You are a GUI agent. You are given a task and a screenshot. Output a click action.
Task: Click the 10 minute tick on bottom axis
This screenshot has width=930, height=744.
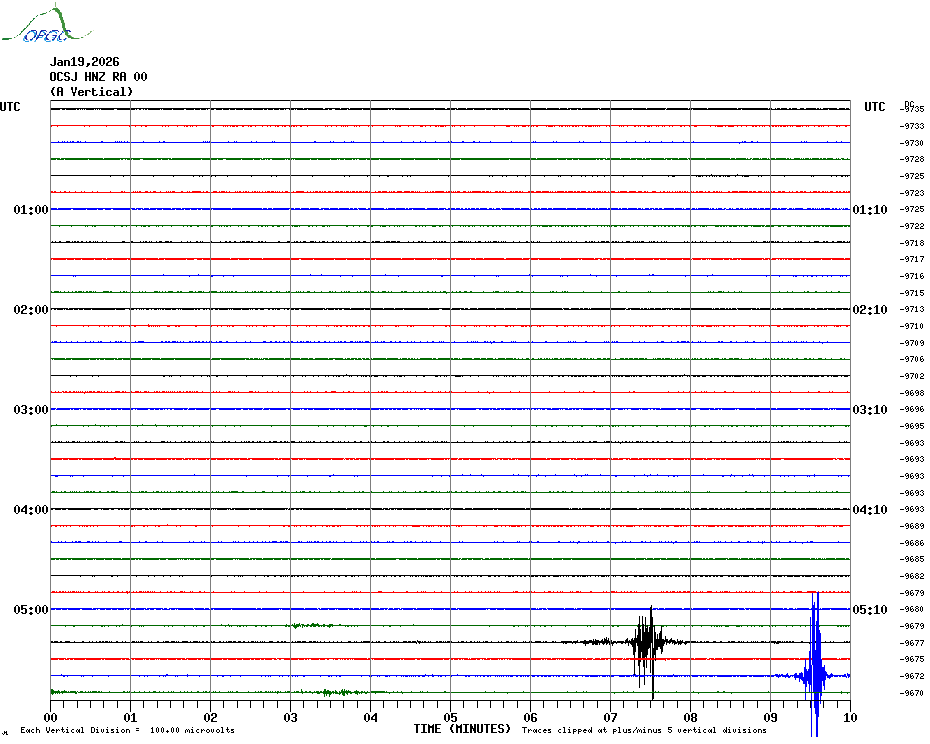pyautogui.click(x=849, y=717)
